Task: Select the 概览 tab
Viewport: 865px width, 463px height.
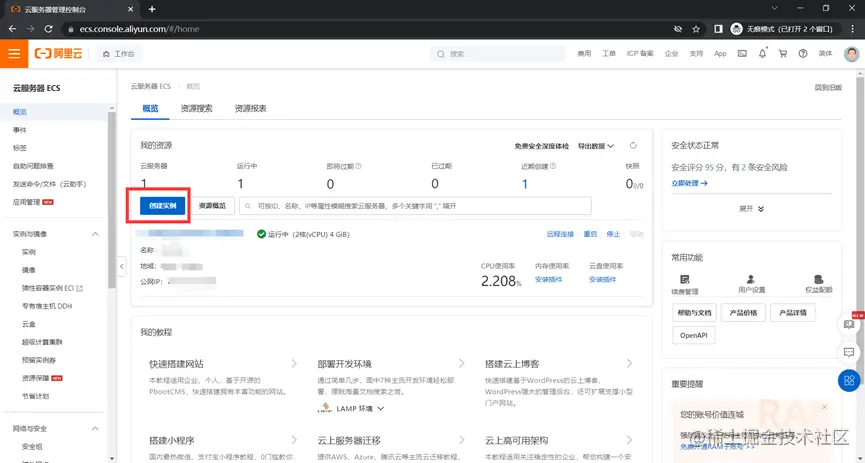Action: click(x=150, y=108)
